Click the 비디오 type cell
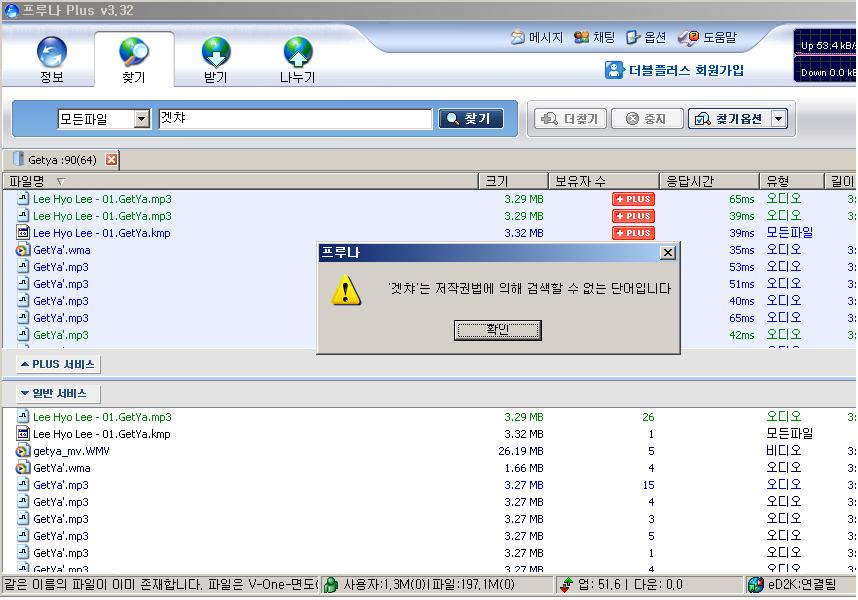Viewport: 858px width, 600px height. click(x=784, y=451)
